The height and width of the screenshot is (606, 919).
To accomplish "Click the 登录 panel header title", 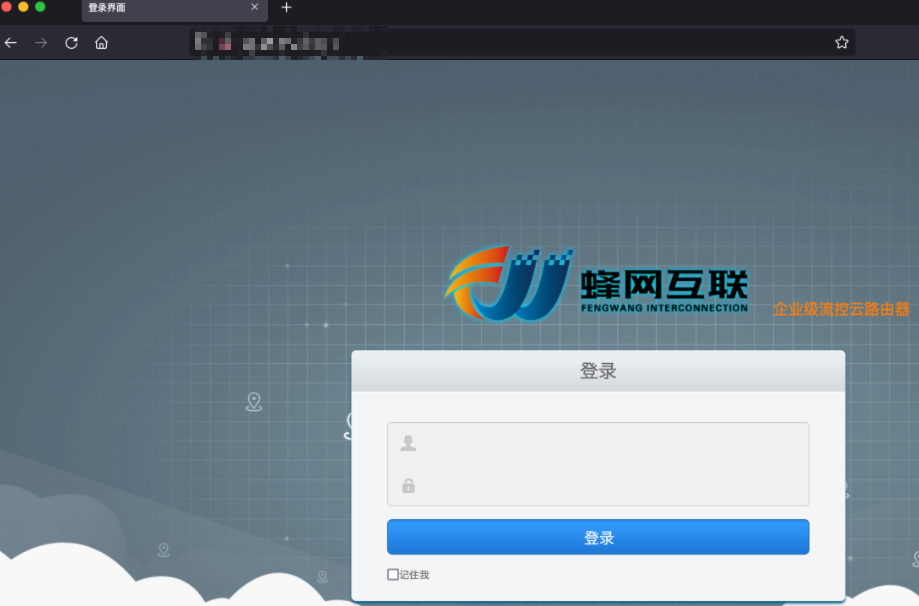I will pyautogui.click(x=598, y=371).
